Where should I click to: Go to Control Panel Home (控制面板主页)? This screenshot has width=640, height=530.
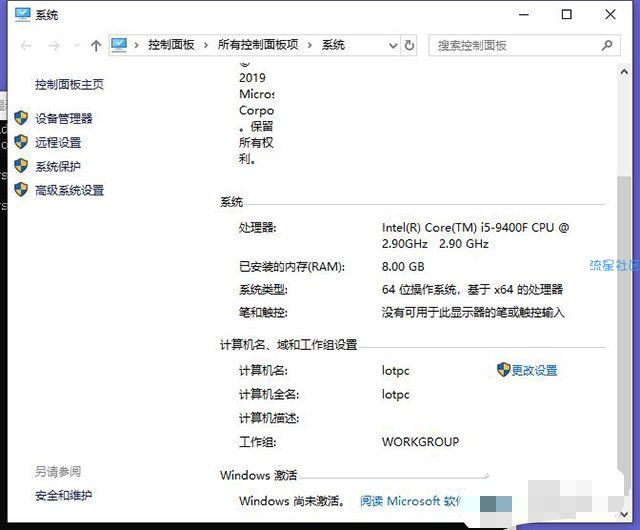click(x=69, y=85)
